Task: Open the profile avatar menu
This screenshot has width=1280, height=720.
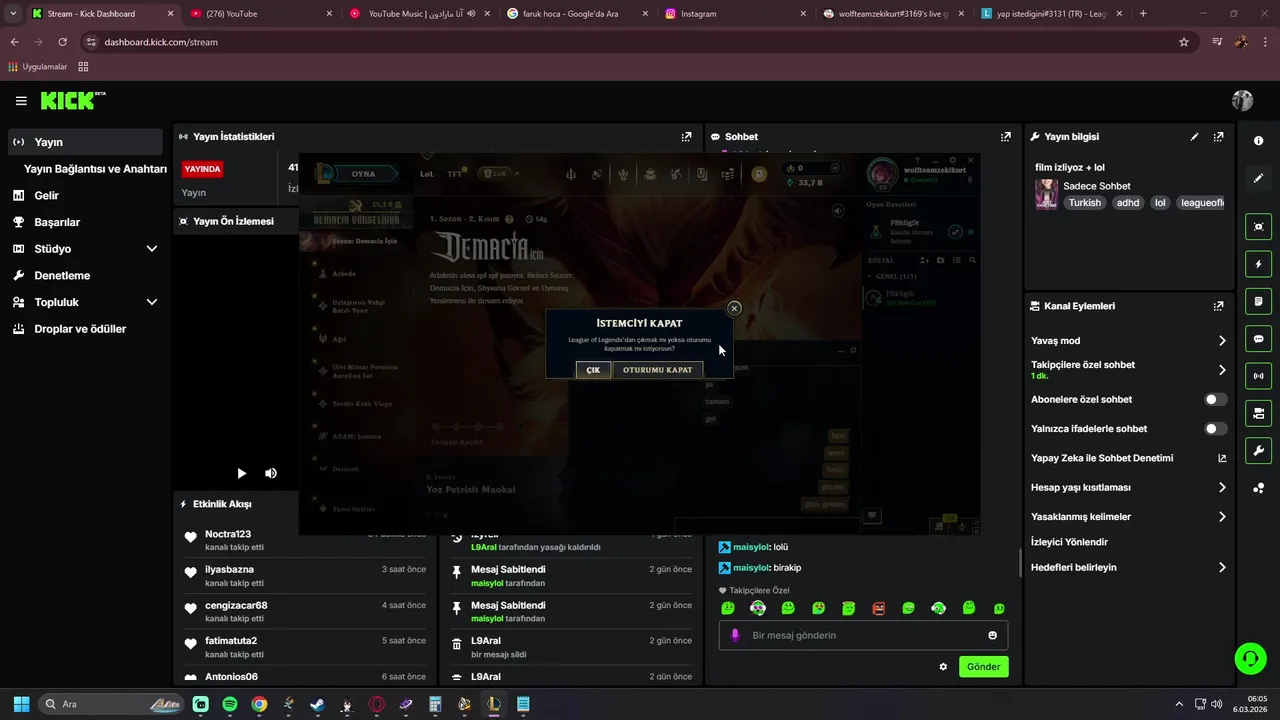Action: click(1242, 100)
